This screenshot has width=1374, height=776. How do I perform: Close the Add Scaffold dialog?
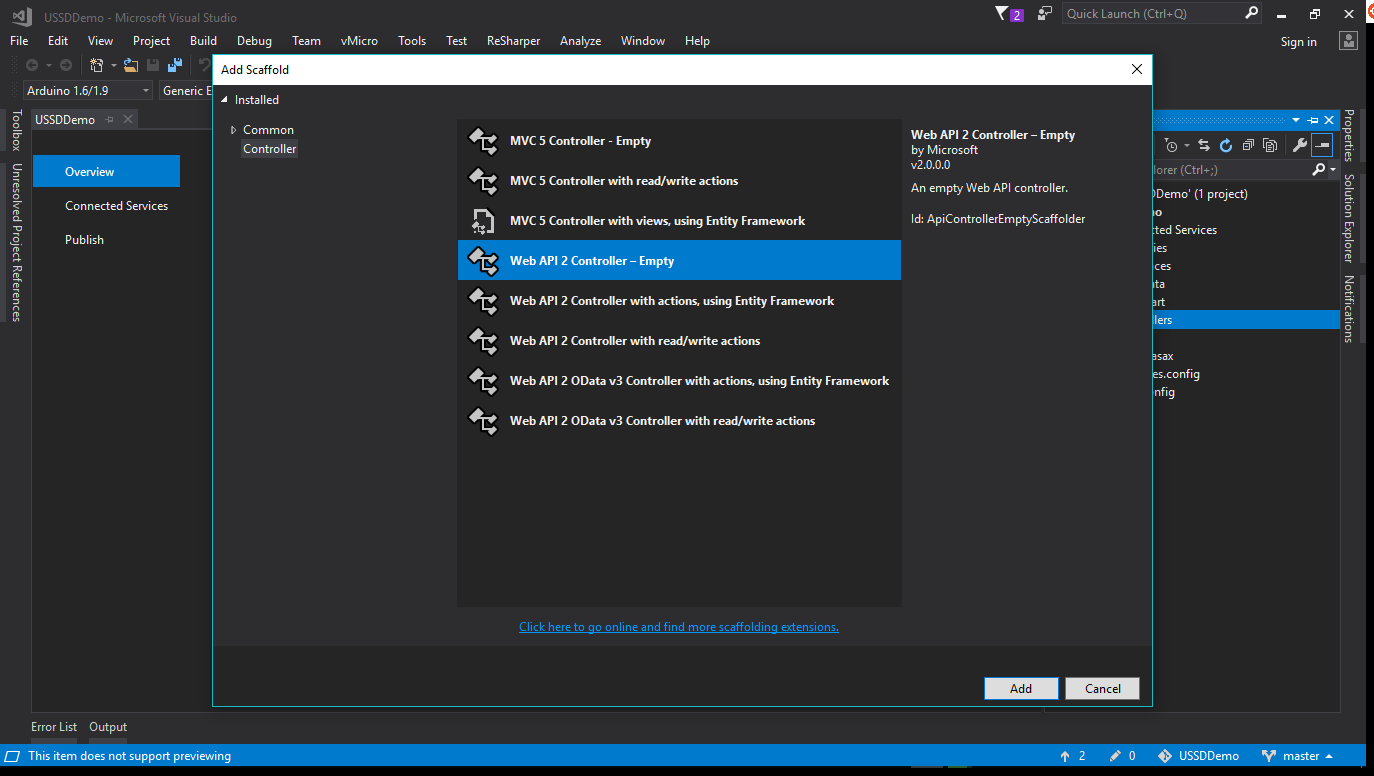[1136, 70]
